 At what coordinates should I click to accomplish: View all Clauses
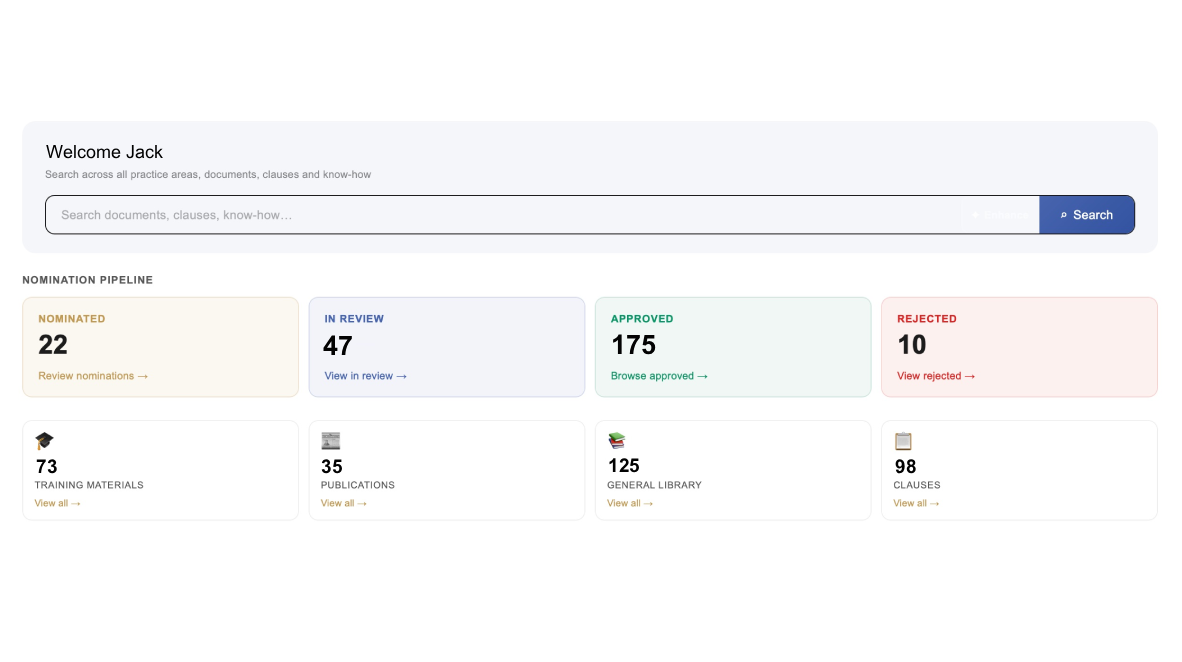pyautogui.click(x=916, y=503)
